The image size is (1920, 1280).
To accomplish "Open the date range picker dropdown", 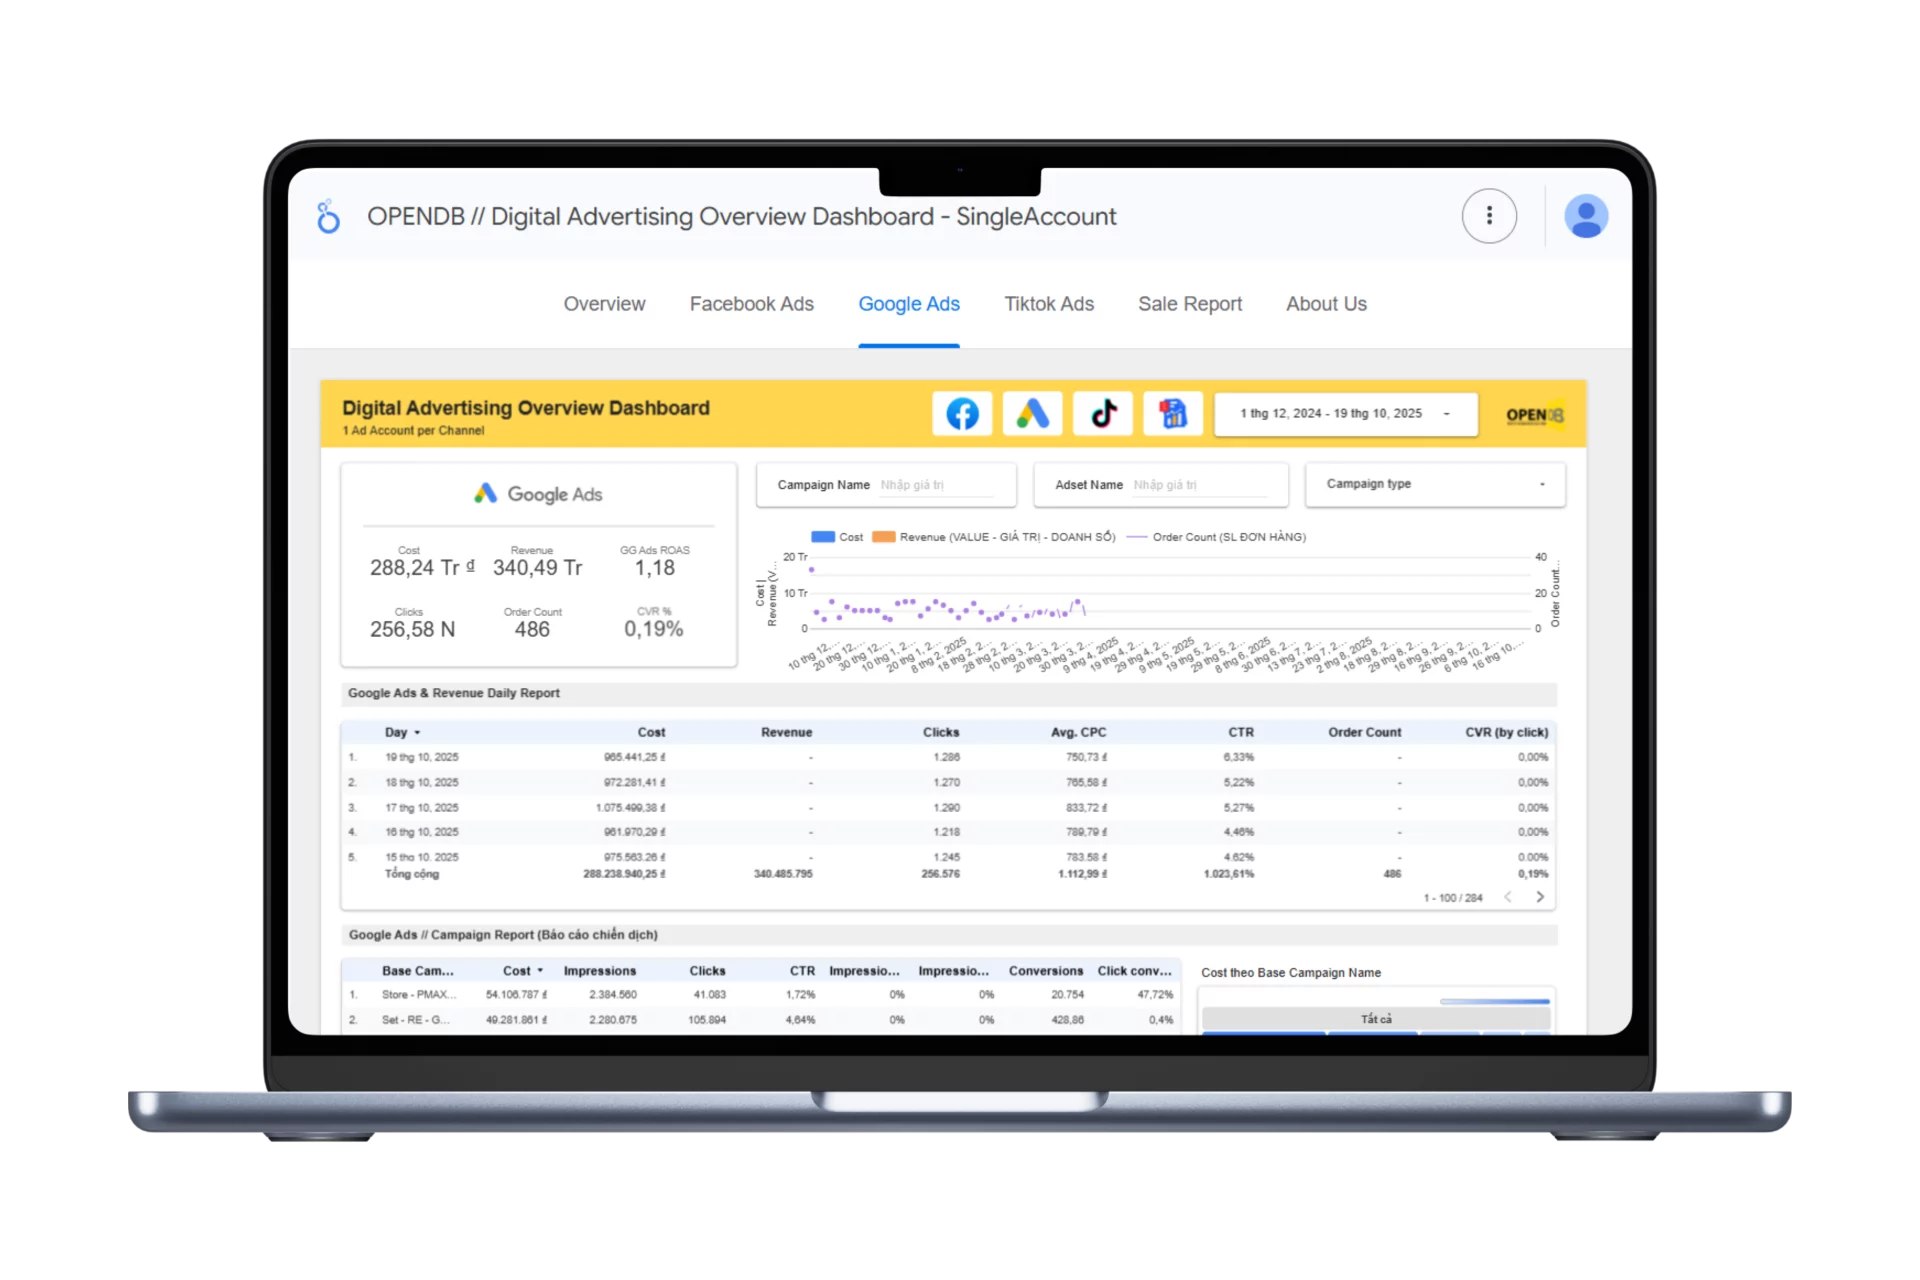I will coord(1346,414).
